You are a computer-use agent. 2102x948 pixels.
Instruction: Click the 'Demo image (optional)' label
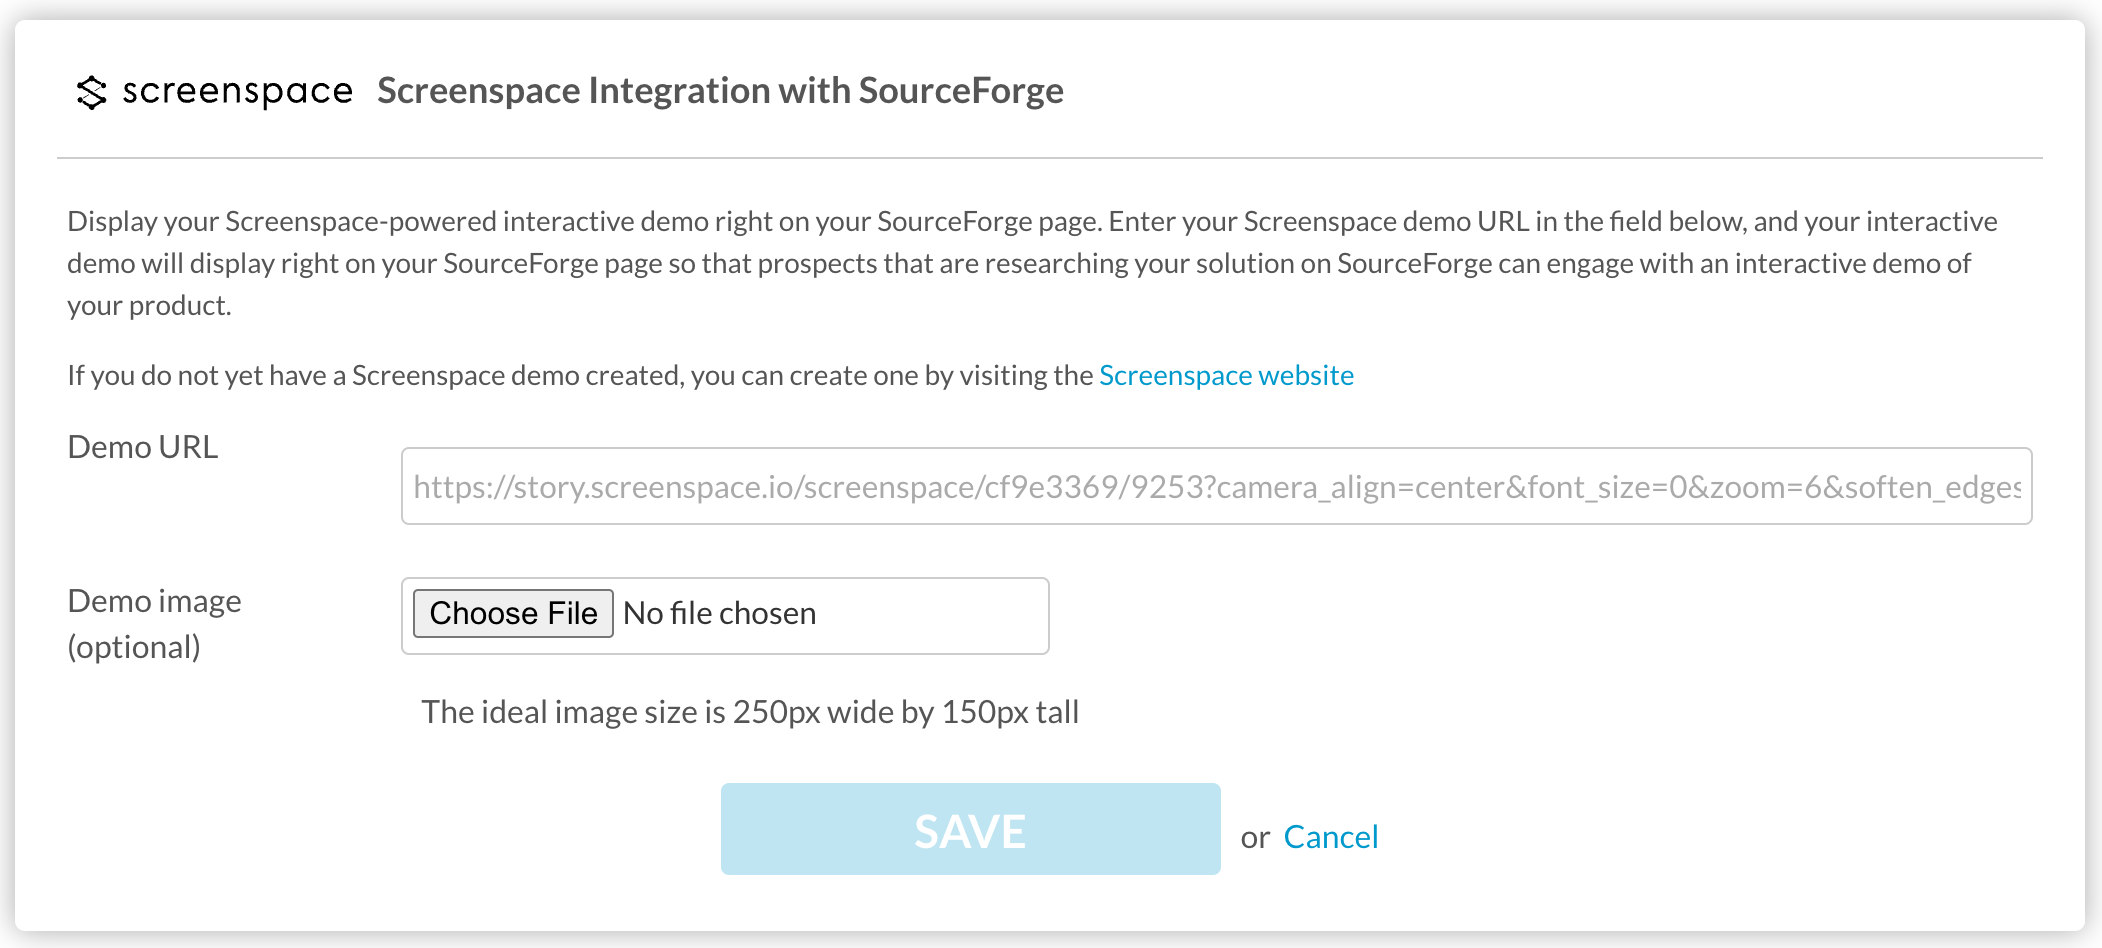[x=153, y=622]
